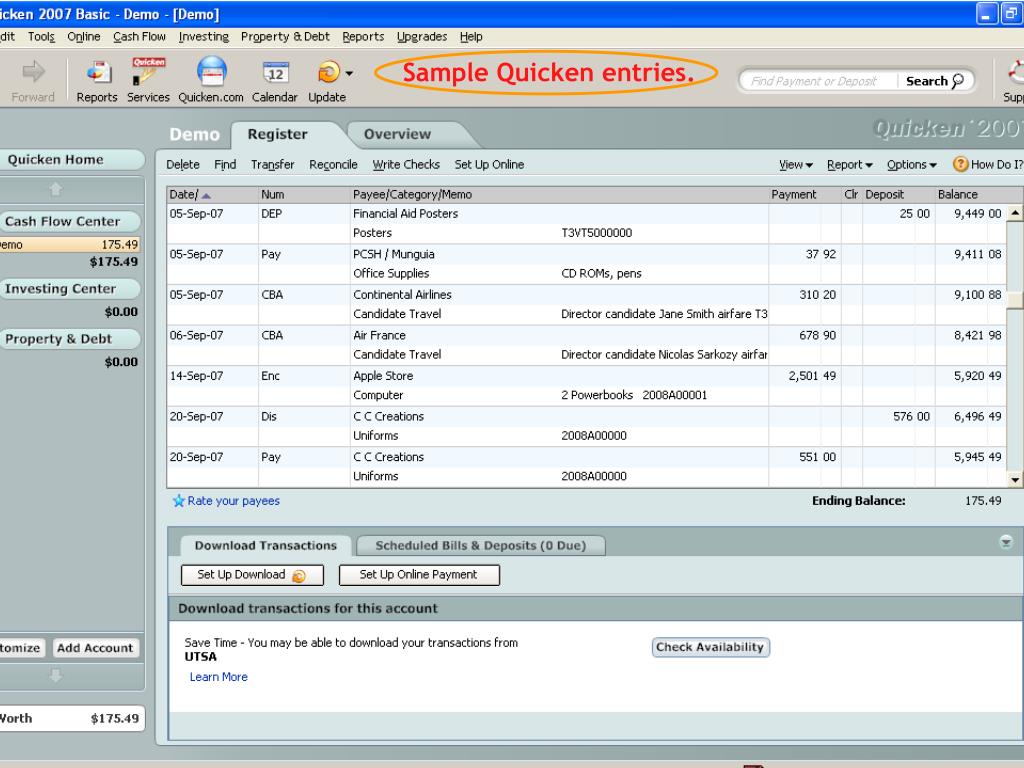Select the Apple Store transaction
The width and height of the screenshot is (1024, 768).
586,385
